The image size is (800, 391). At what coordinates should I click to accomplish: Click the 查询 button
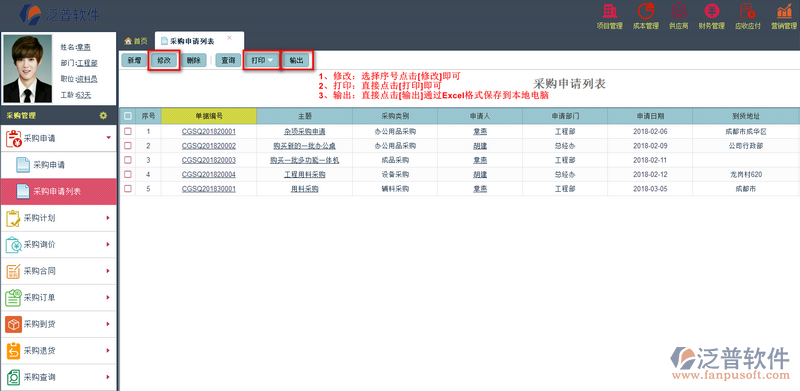(x=228, y=60)
